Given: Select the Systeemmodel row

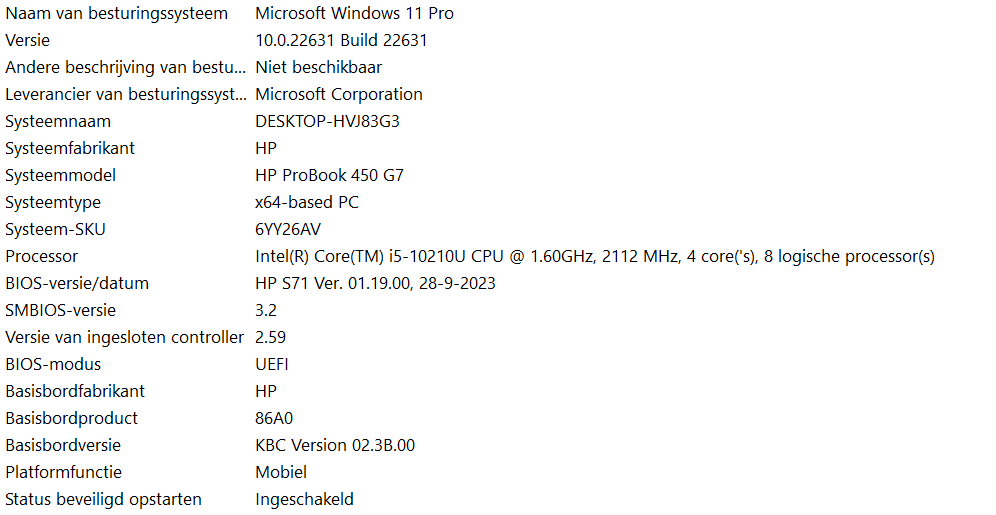Looking at the screenshot, I should tap(498, 175).
